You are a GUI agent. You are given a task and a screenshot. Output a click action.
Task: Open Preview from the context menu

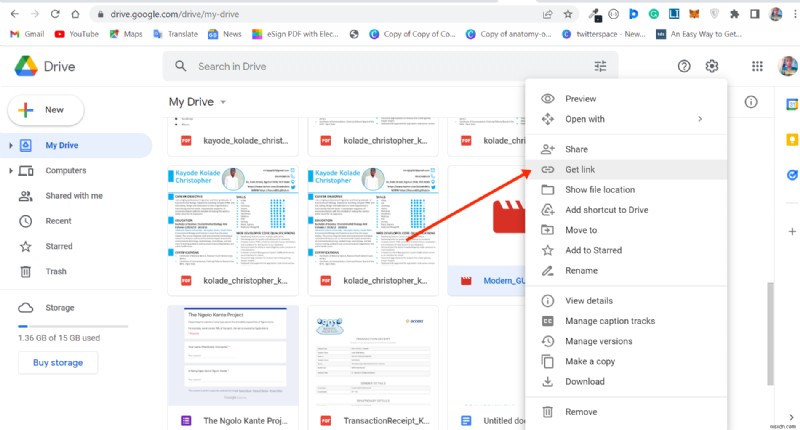click(x=626, y=98)
